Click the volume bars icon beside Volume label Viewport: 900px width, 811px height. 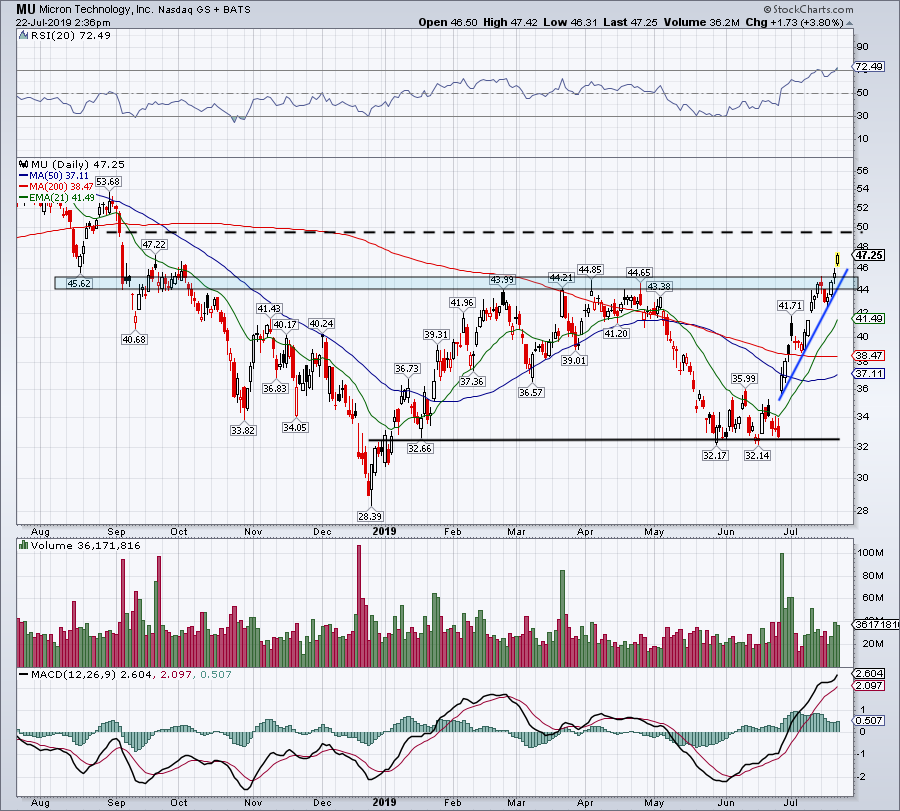tap(24, 546)
